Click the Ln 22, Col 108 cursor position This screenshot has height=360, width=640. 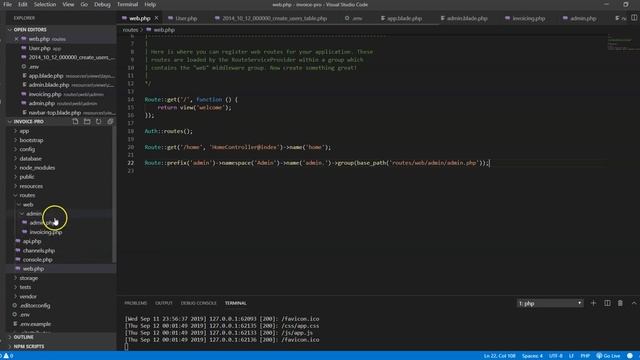tap(500, 356)
